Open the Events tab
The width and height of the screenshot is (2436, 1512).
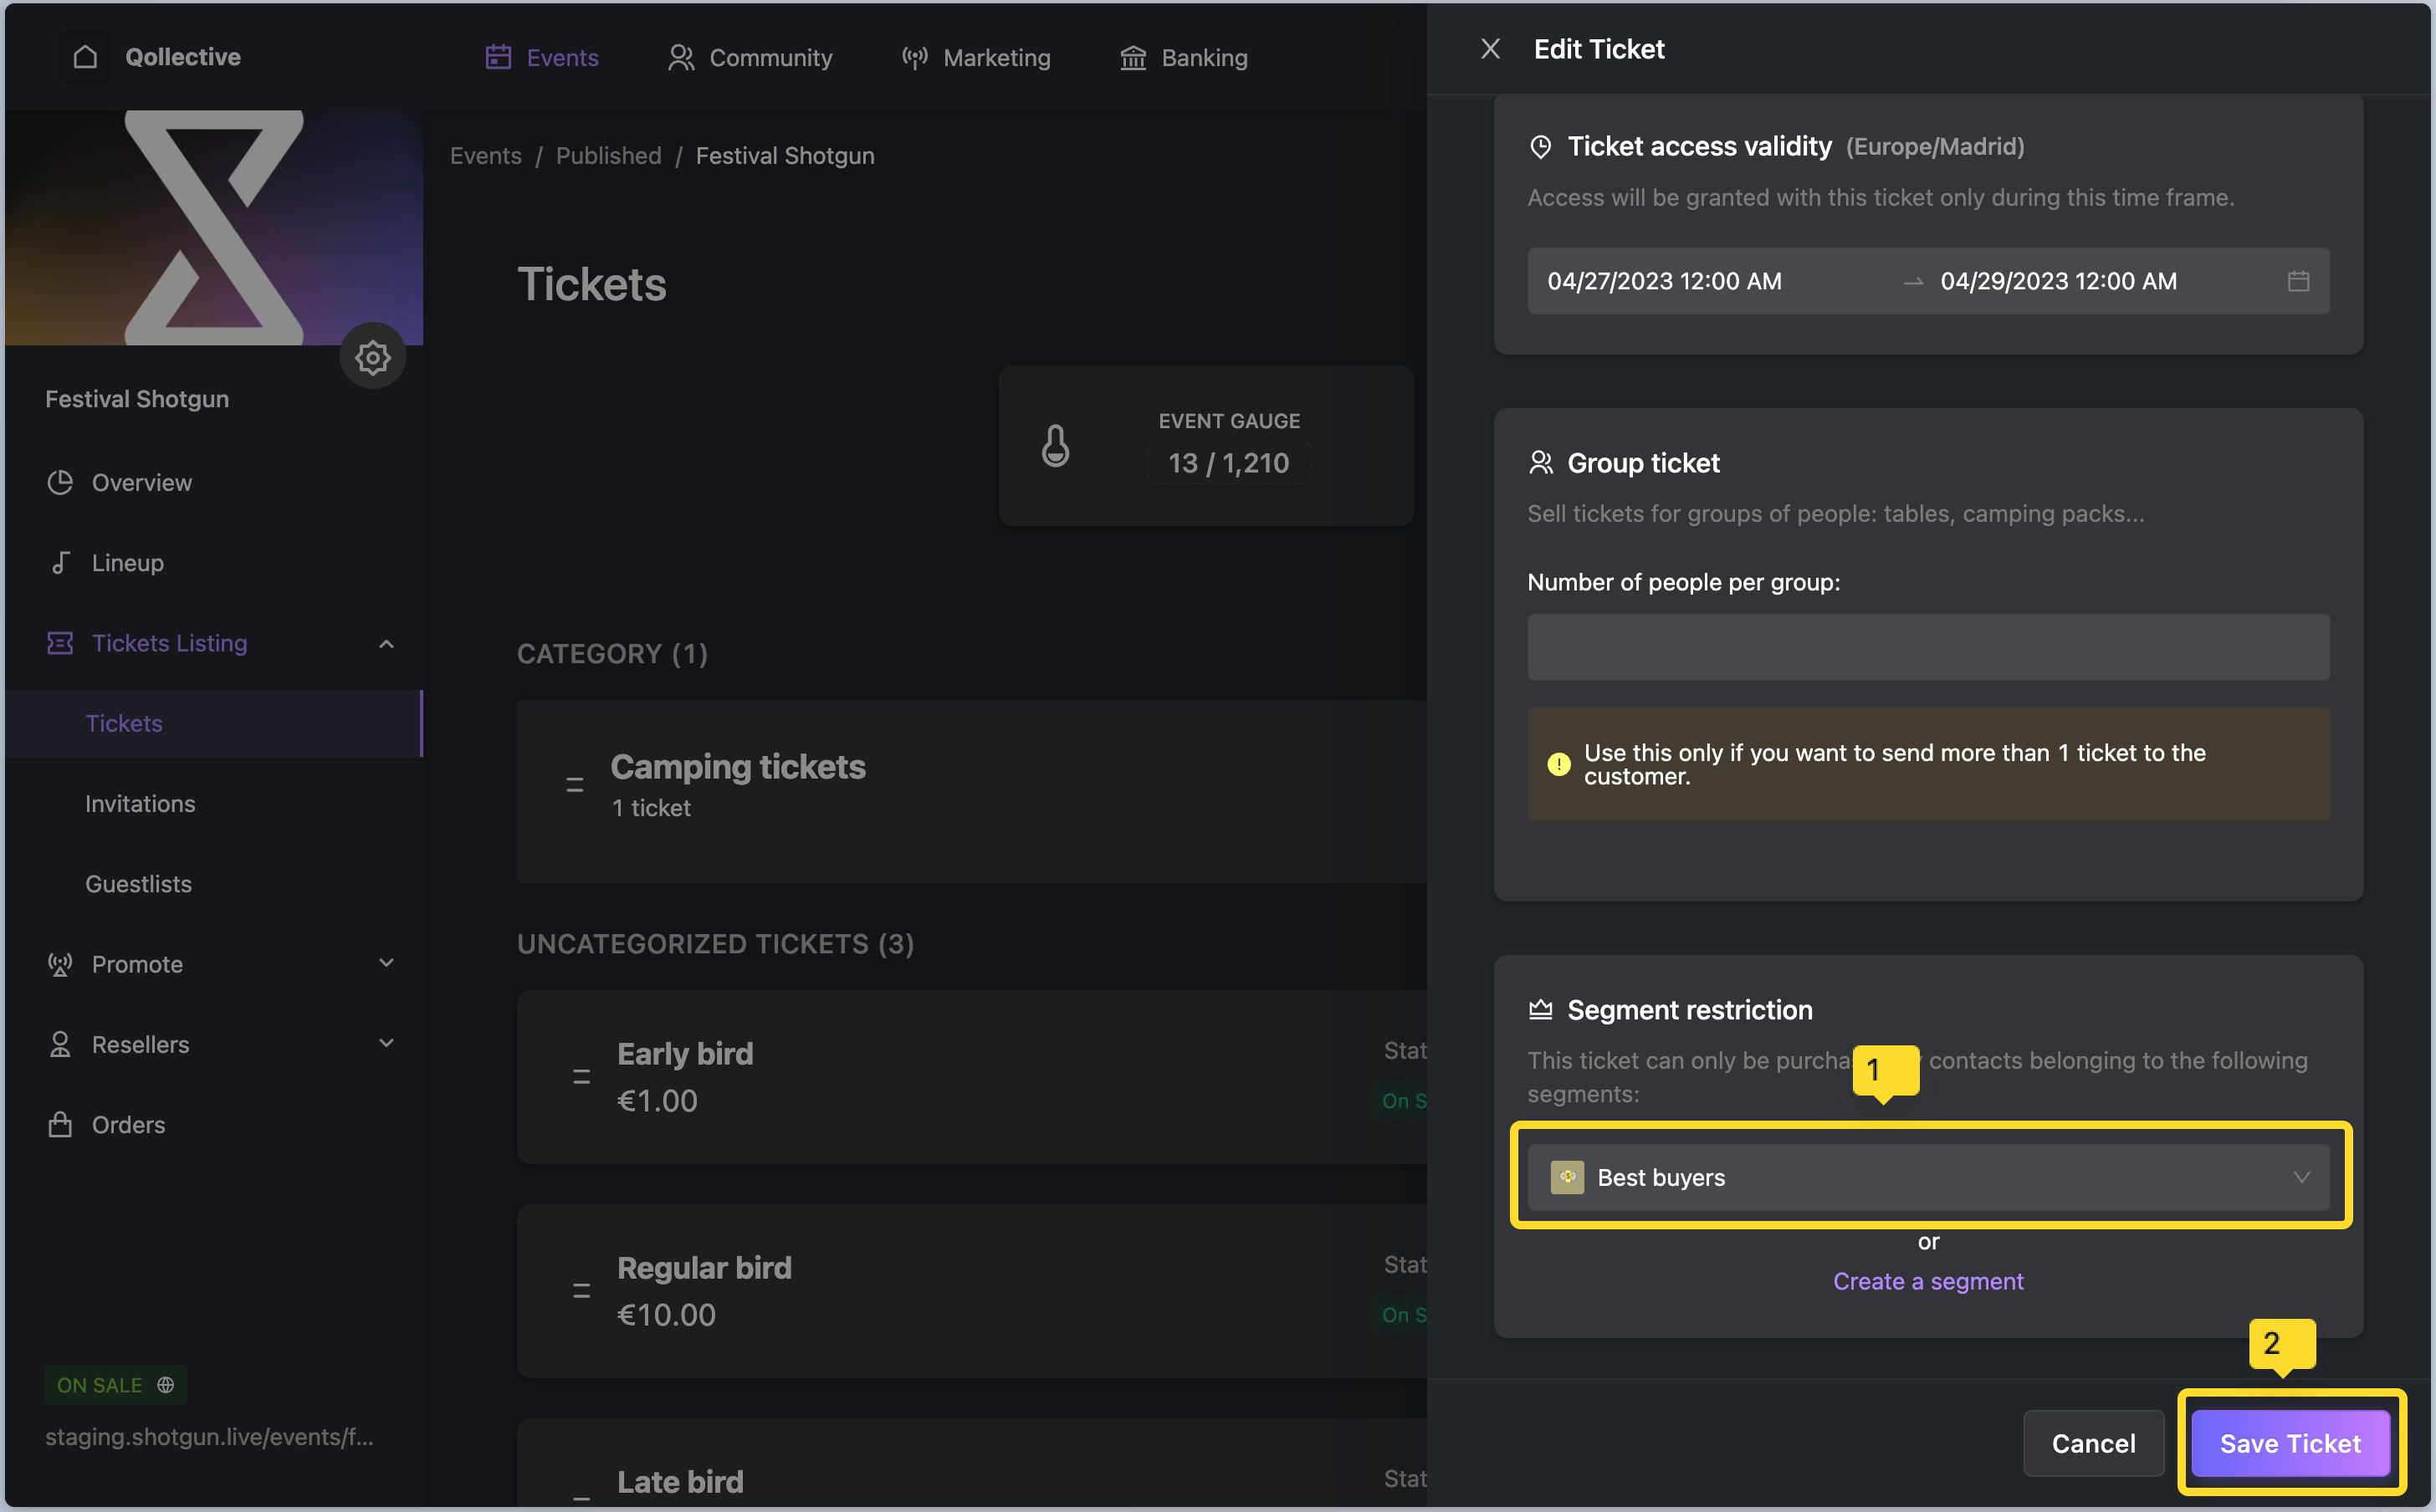click(x=542, y=58)
